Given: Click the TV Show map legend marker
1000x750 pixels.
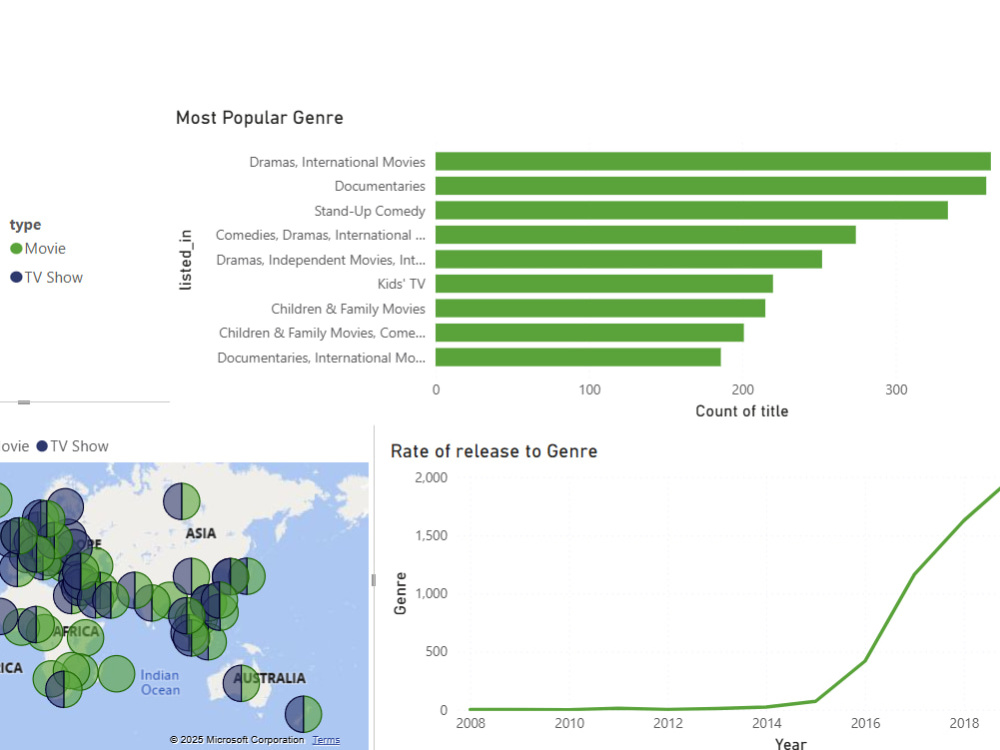Looking at the screenshot, I should 42,446.
